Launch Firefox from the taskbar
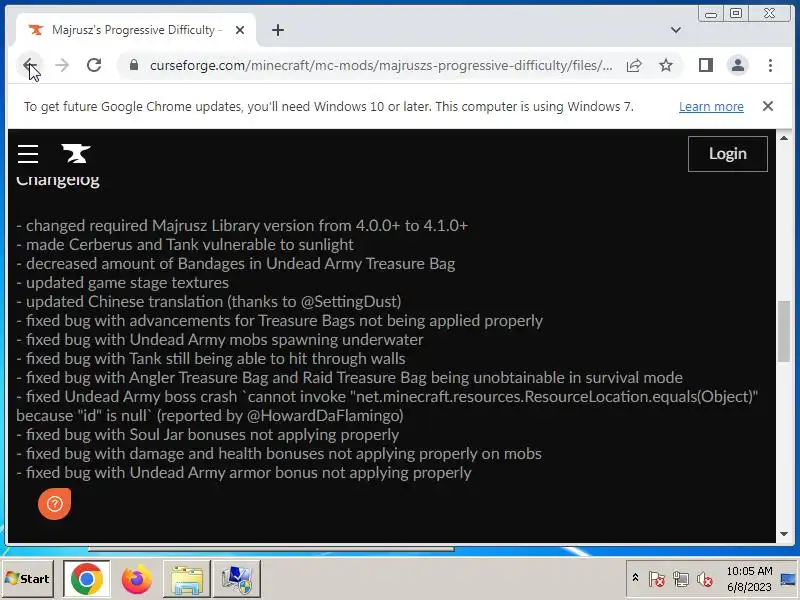Viewport: 800px width, 600px height. pos(136,579)
